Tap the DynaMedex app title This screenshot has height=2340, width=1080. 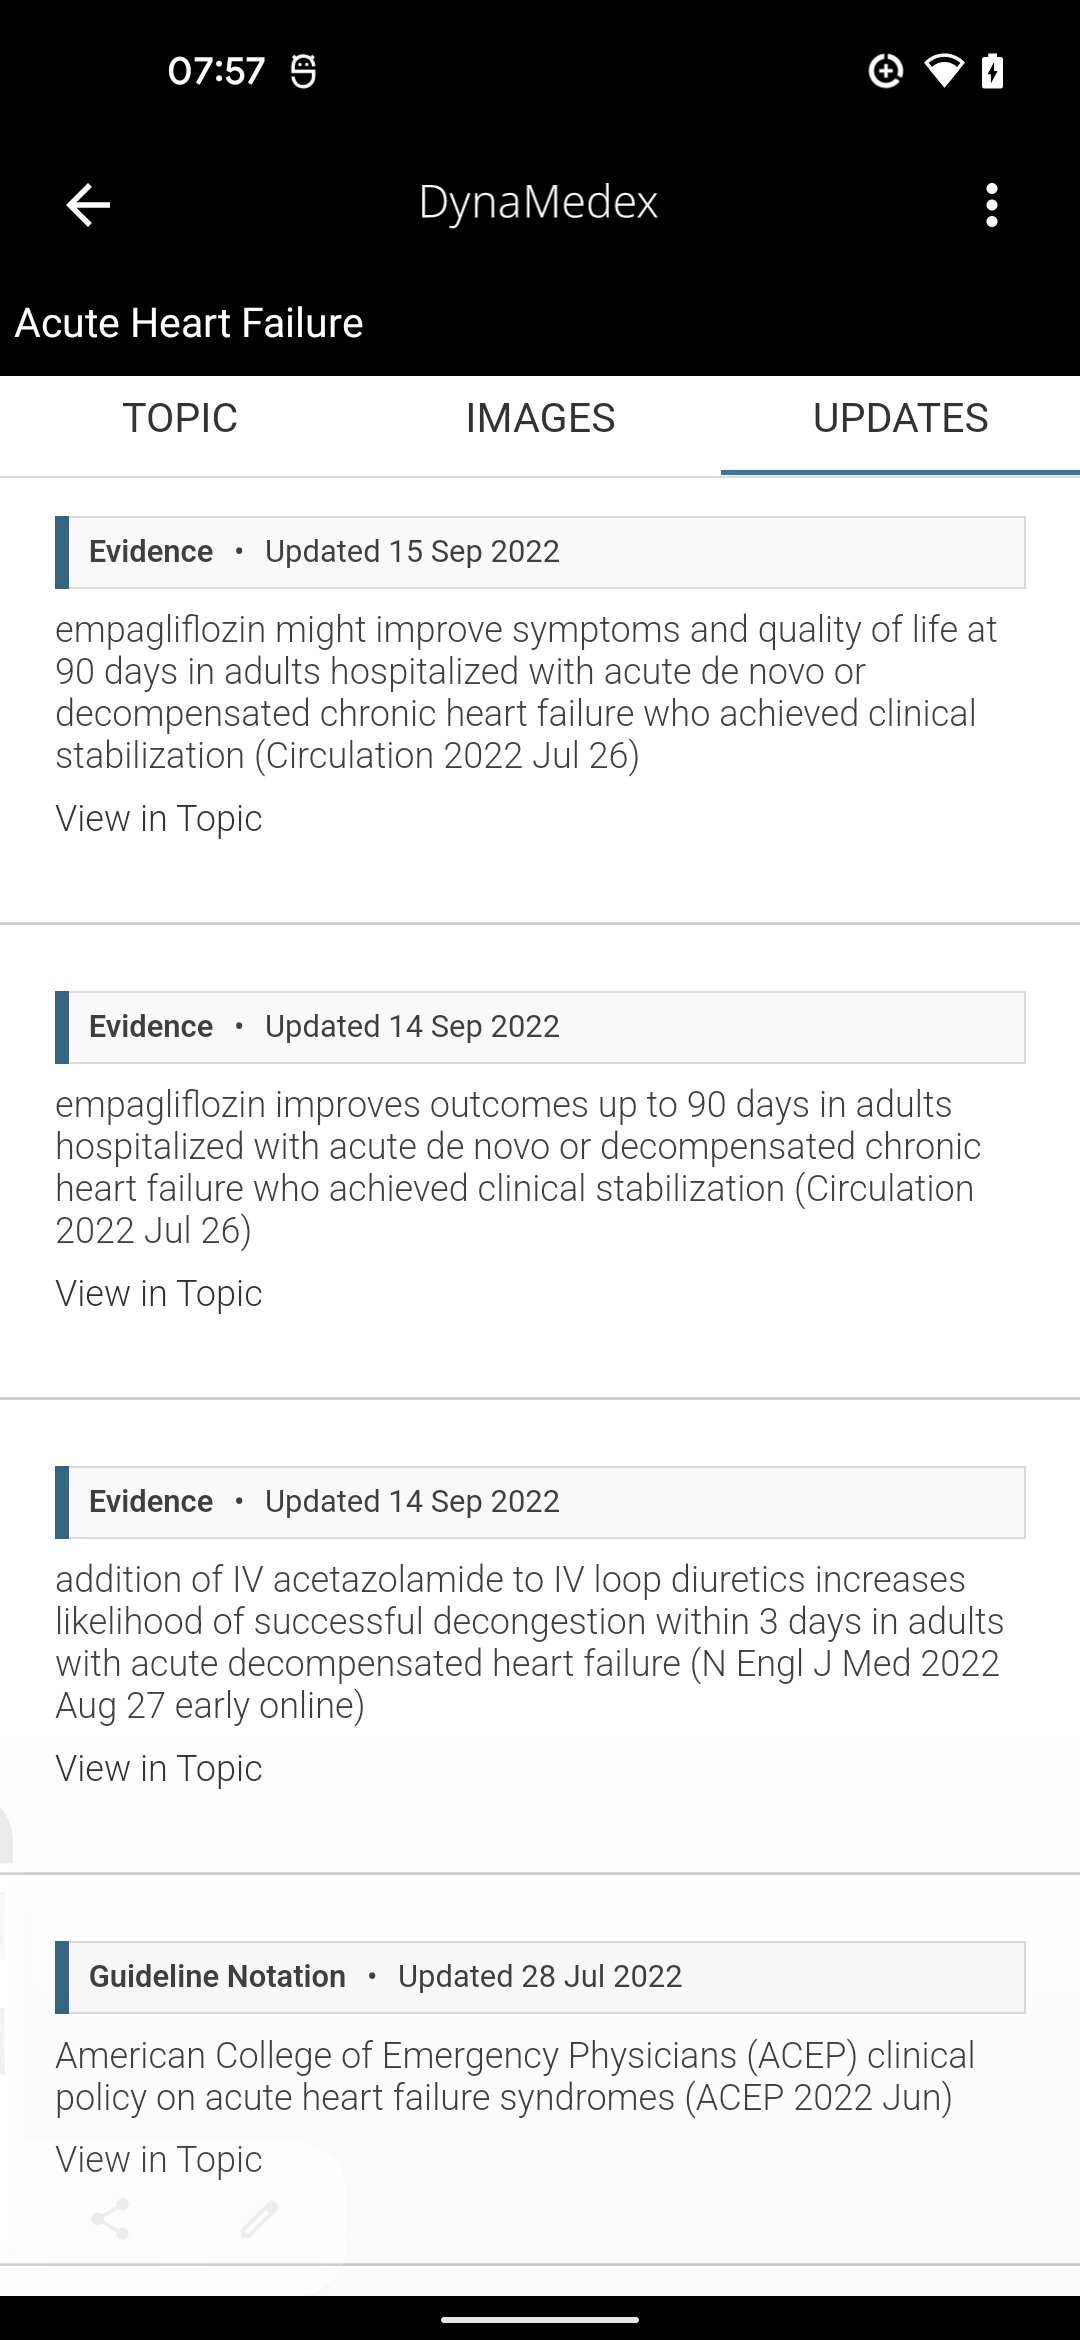pyautogui.click(x=538, y=202)
